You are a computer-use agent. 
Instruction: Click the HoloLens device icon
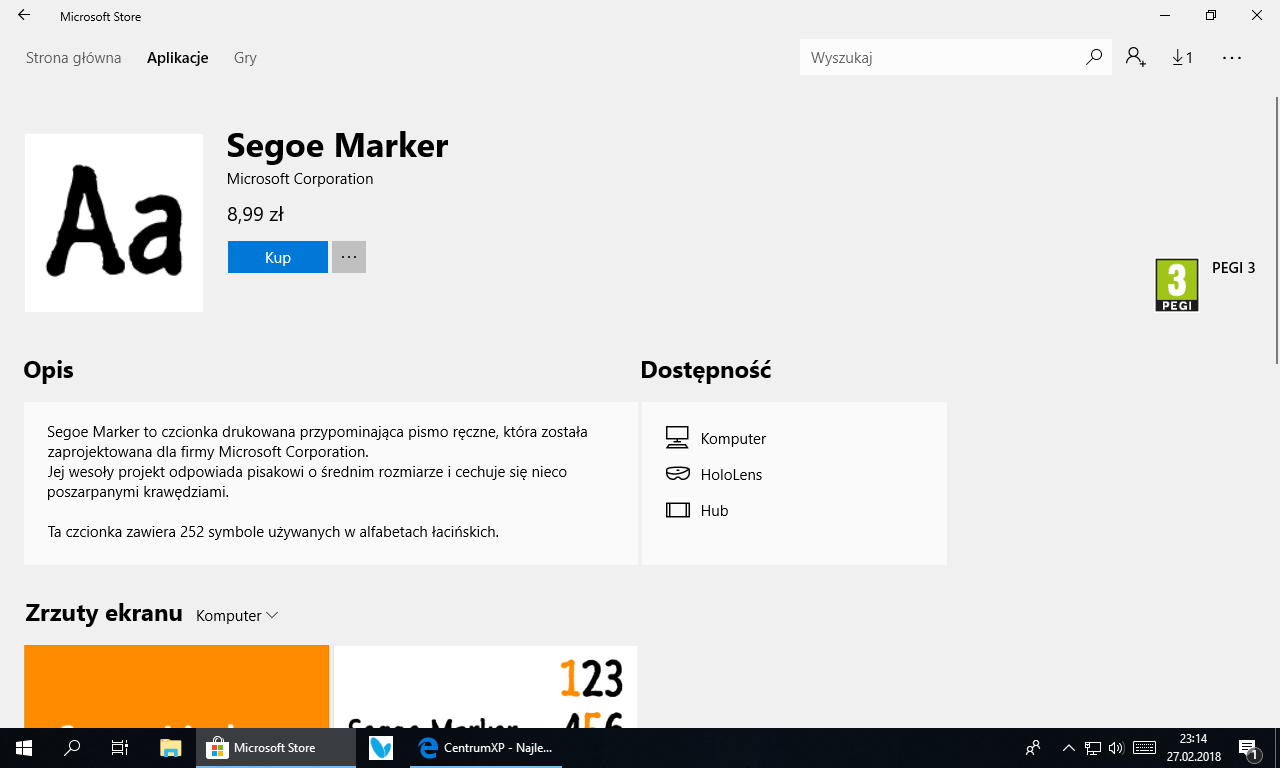pos(677,474)
